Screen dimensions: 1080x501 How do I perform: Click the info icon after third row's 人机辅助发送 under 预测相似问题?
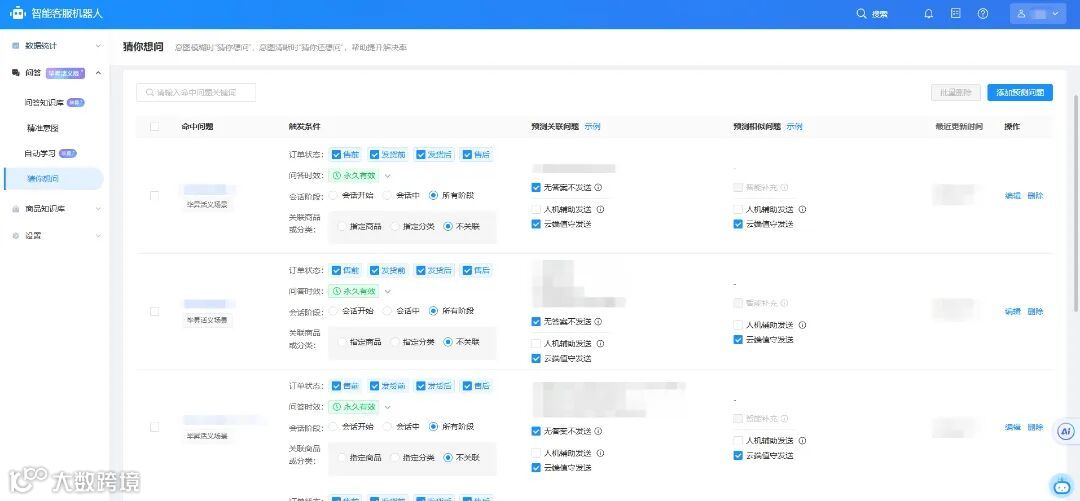tap(802, 441)
